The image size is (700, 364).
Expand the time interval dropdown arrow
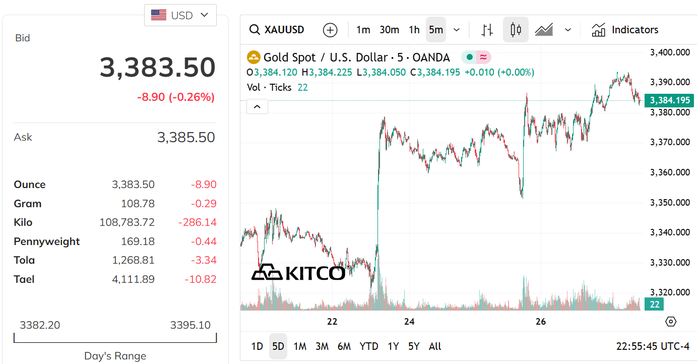click(x=456, y=30)
